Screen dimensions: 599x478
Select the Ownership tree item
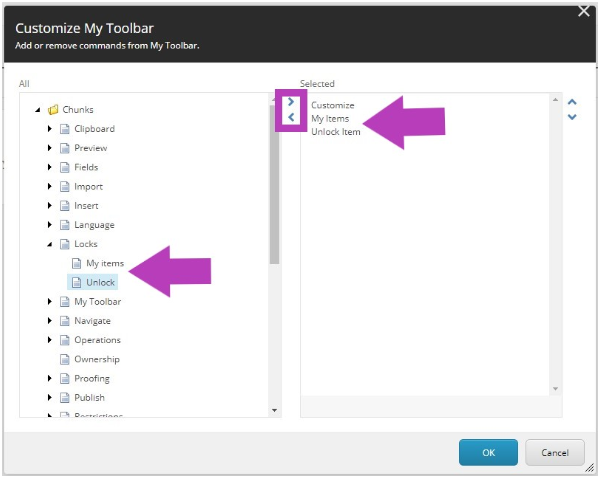(x=97, y=359)
